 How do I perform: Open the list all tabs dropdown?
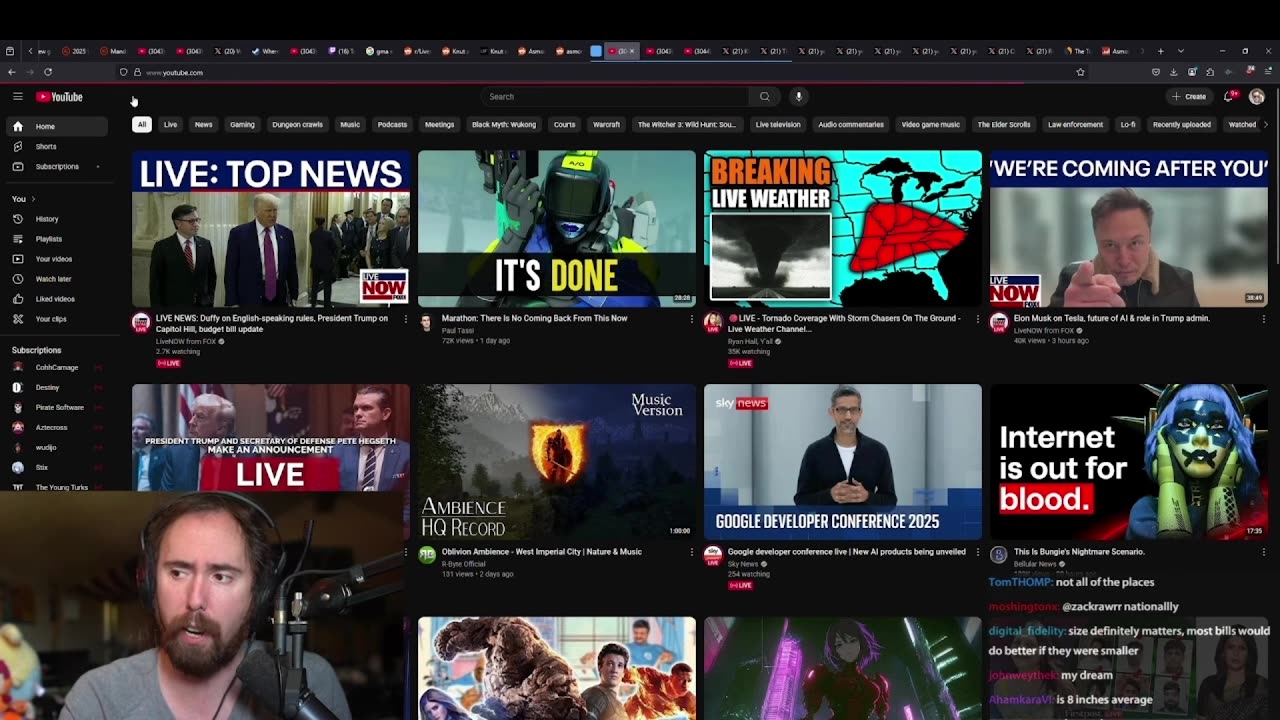[x=1180, y=51]
